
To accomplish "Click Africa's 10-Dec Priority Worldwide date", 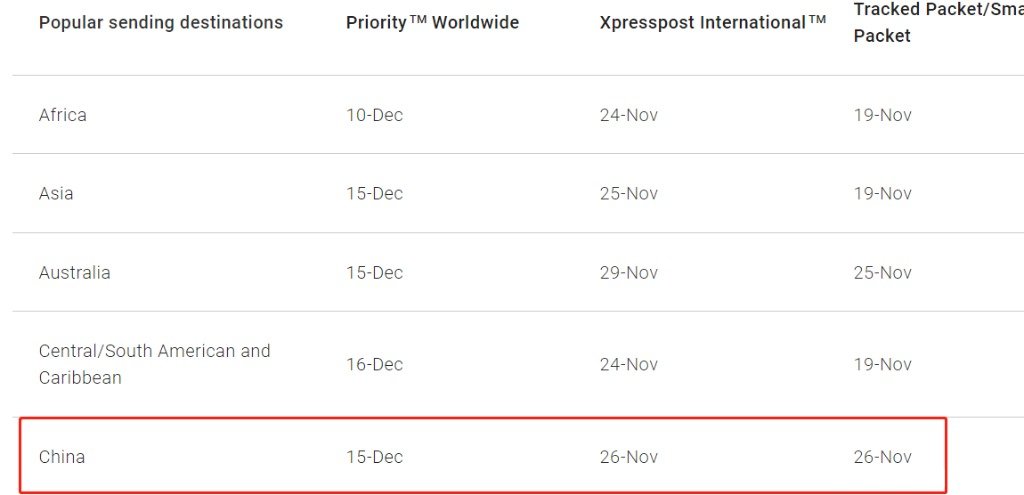I will (375, 115).
